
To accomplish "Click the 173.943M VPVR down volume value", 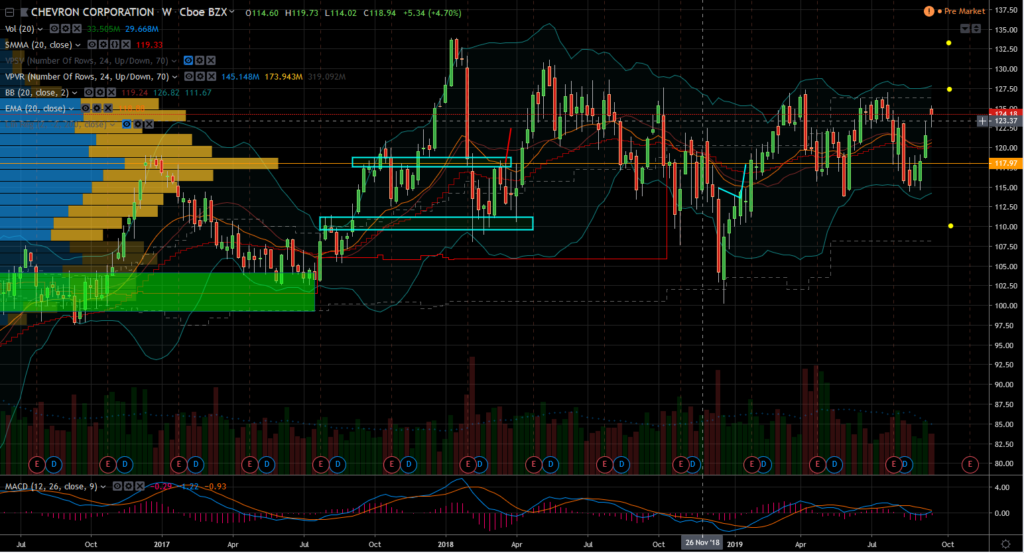I will point(283,77).
